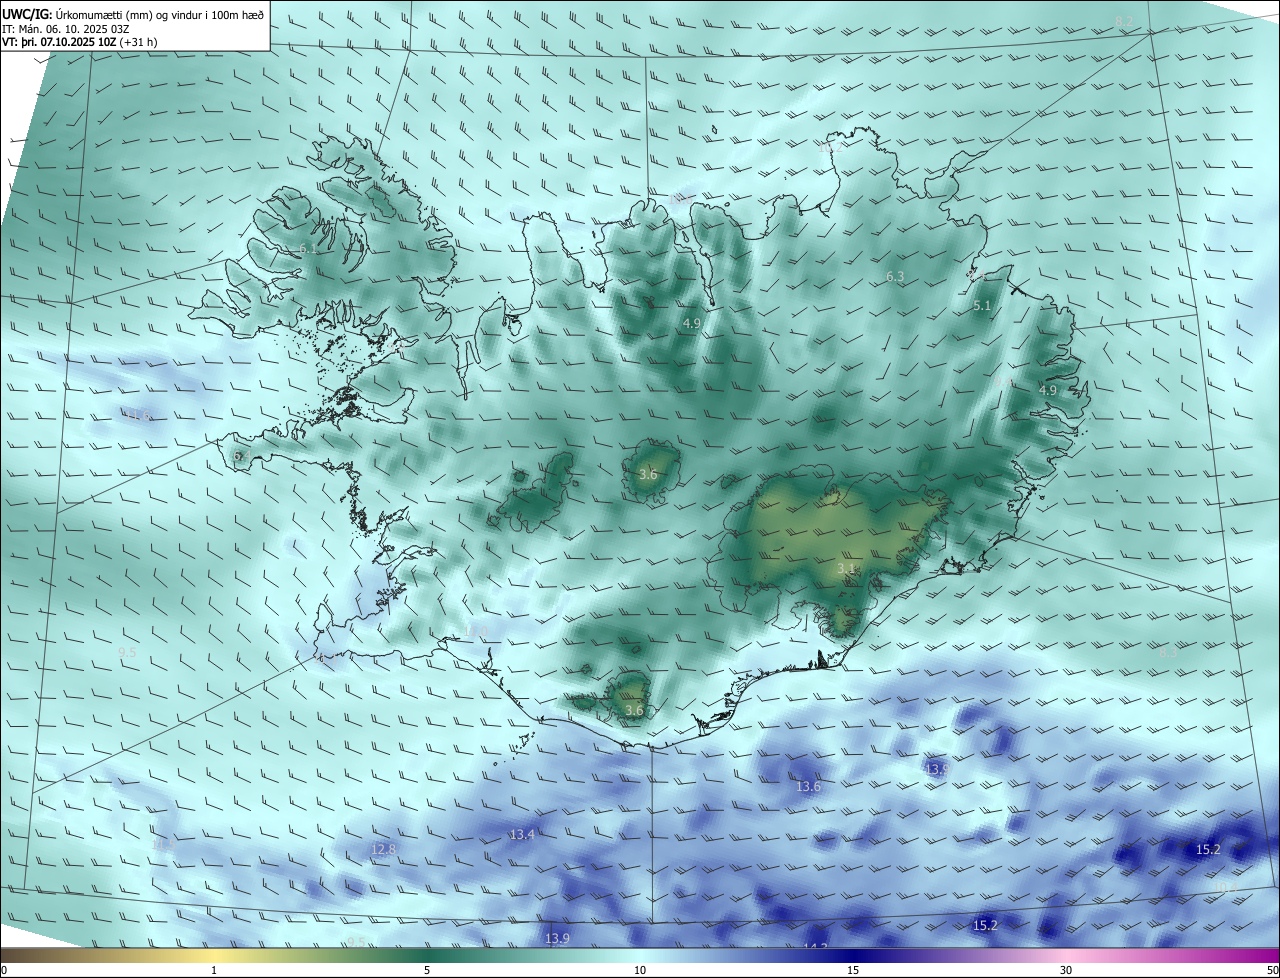Click the 13.6 value label south of Iceland
This screenshot has width=1280, height=978.
808,787
